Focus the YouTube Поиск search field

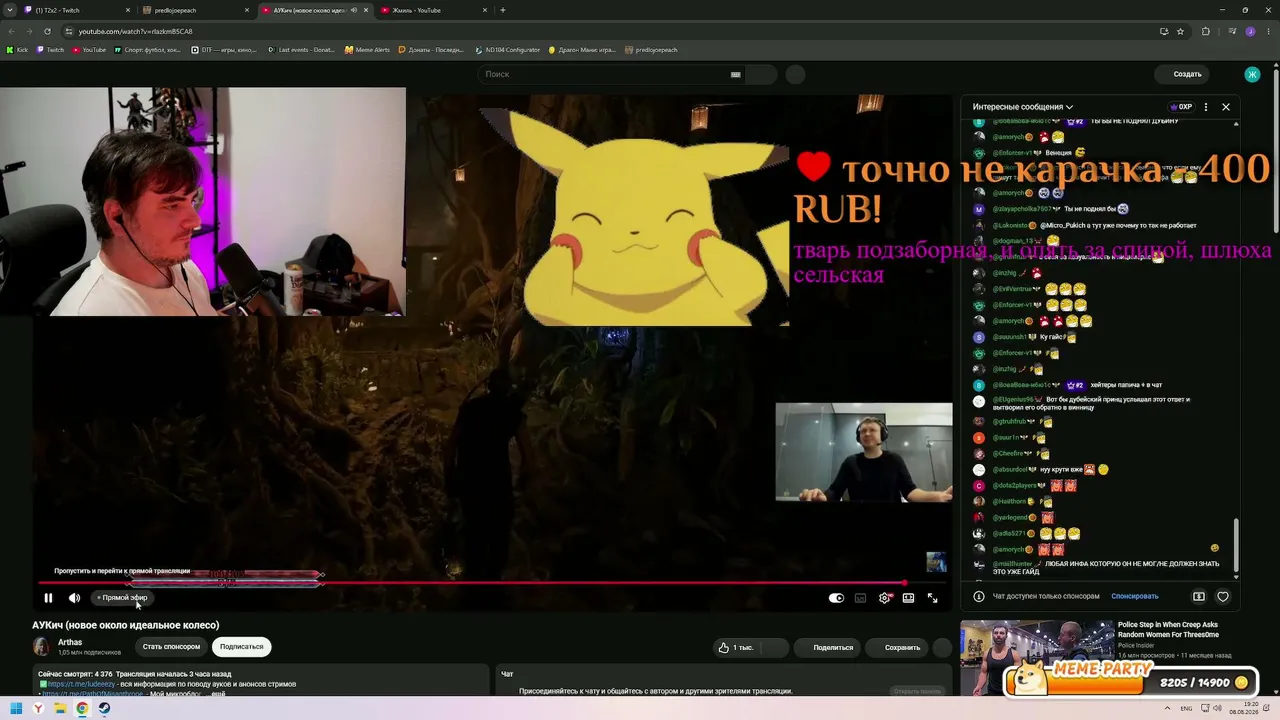tap(610, 74)
